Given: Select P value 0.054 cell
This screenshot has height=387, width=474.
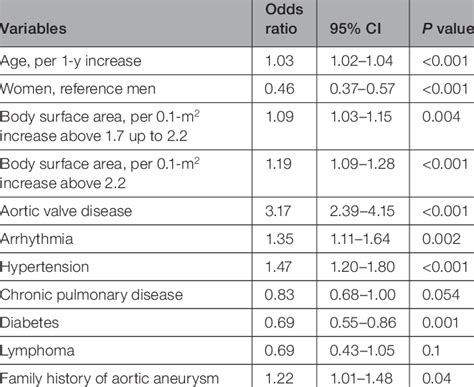Looking at the screenshot, I should (x=441, y=295).
